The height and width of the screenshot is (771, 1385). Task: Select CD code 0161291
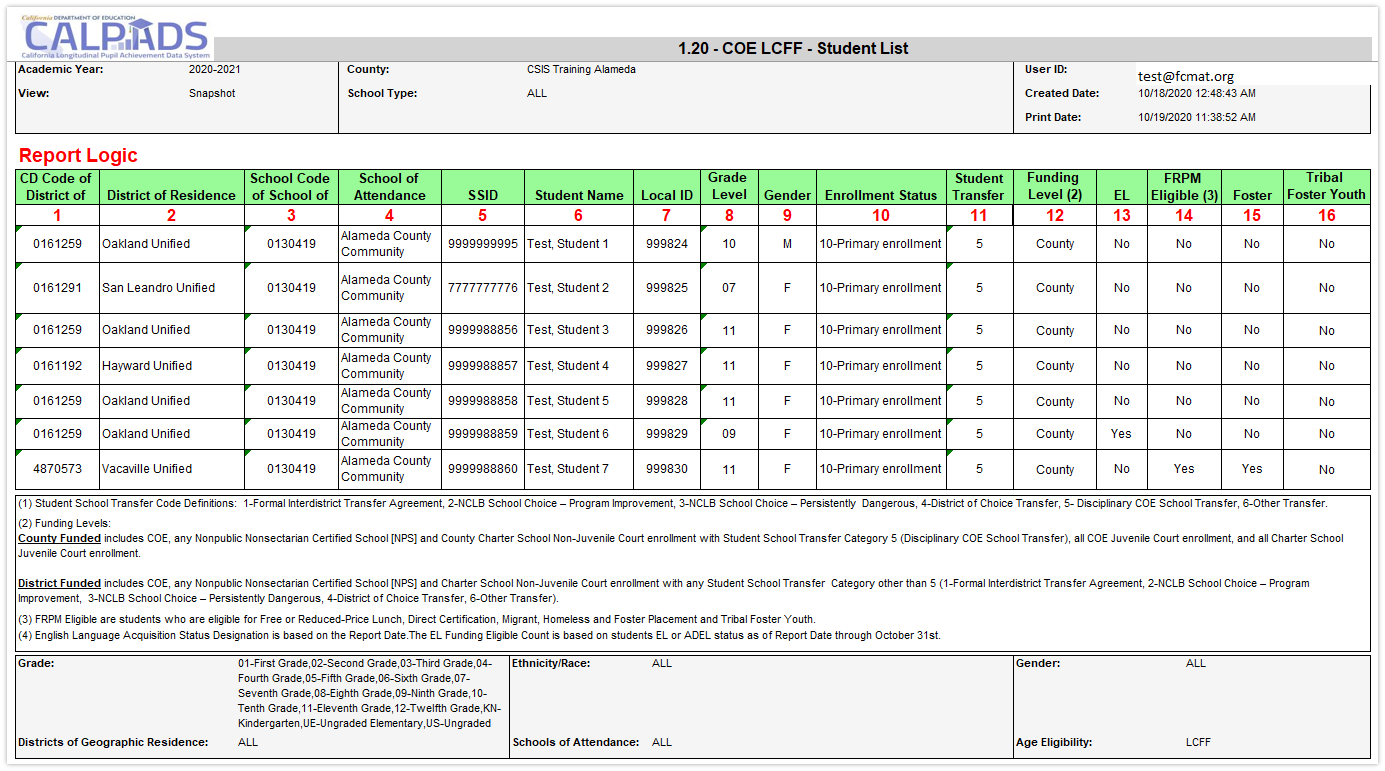pyautogui.click(x=57, y=288)
